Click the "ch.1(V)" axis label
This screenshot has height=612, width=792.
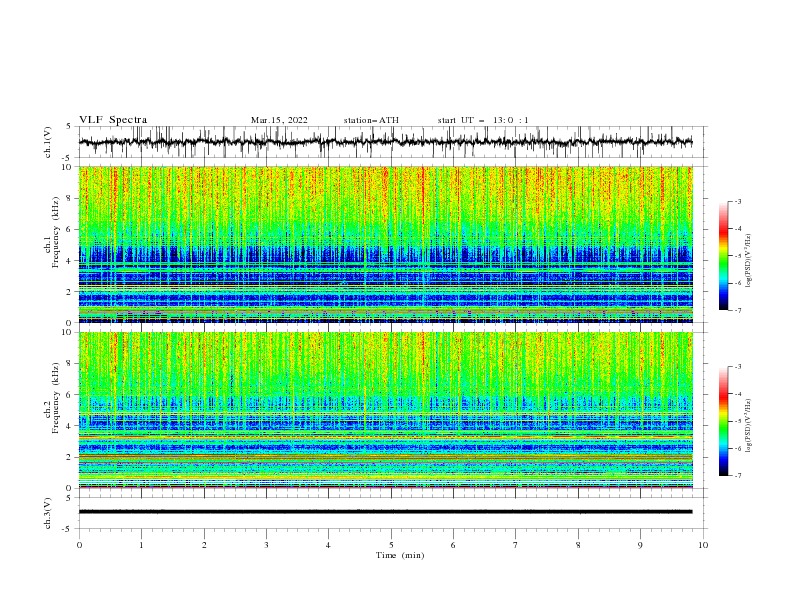tap(47, 142)
